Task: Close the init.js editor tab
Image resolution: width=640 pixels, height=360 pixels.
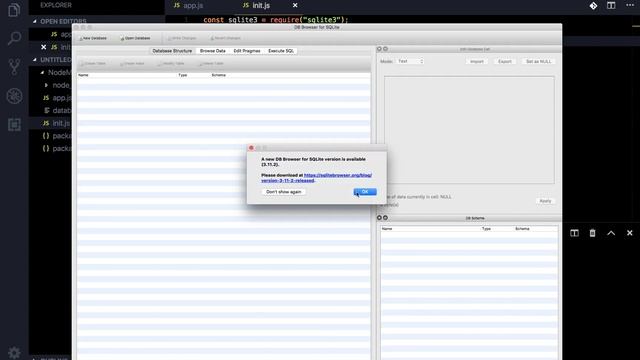Action: pos(295,5)
